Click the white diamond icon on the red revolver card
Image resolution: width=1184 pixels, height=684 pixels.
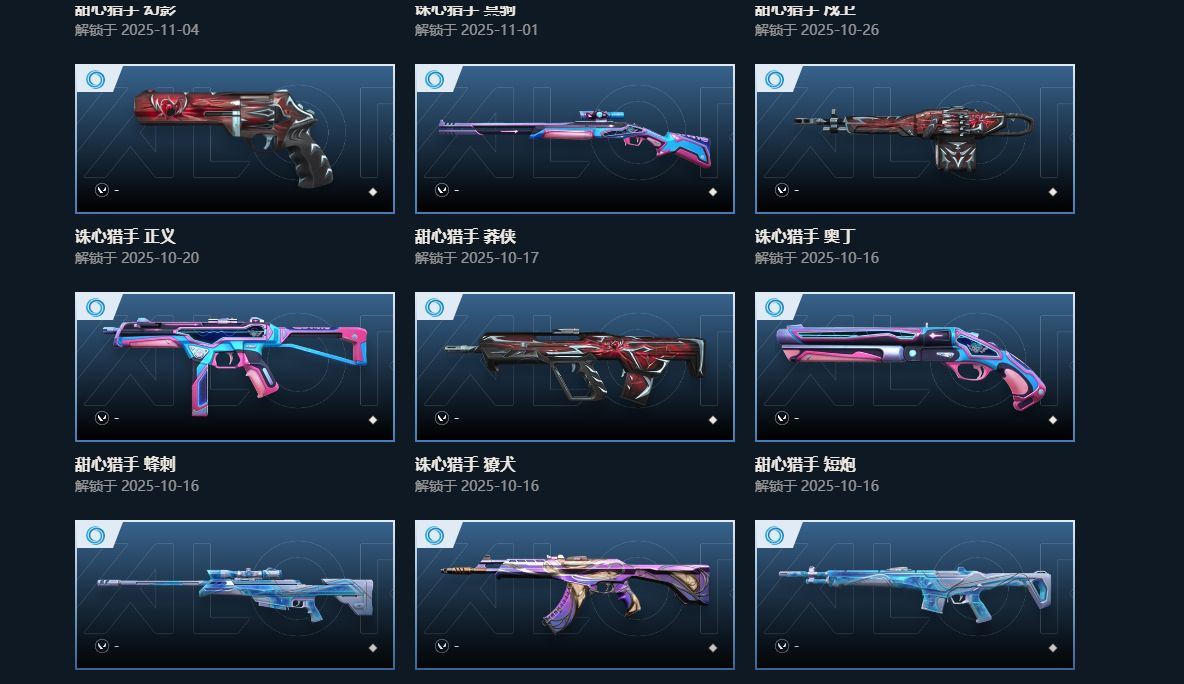pyautogui.click(x=373, y=192)
